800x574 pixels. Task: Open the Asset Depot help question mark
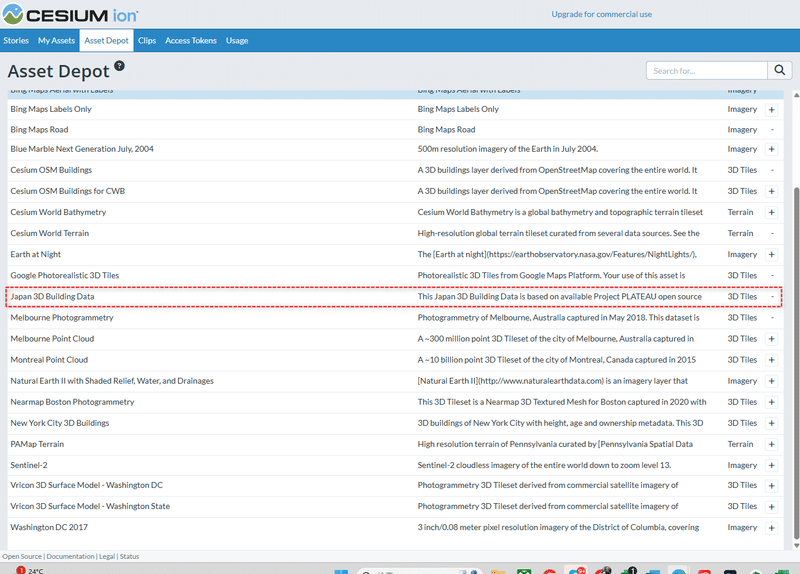[x=119, y=66]
